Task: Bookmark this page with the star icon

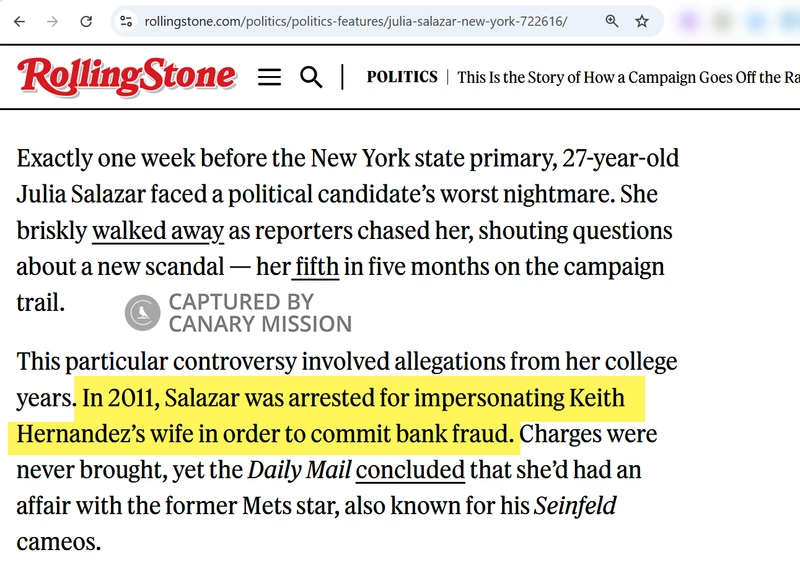Action: click(642, 21)
